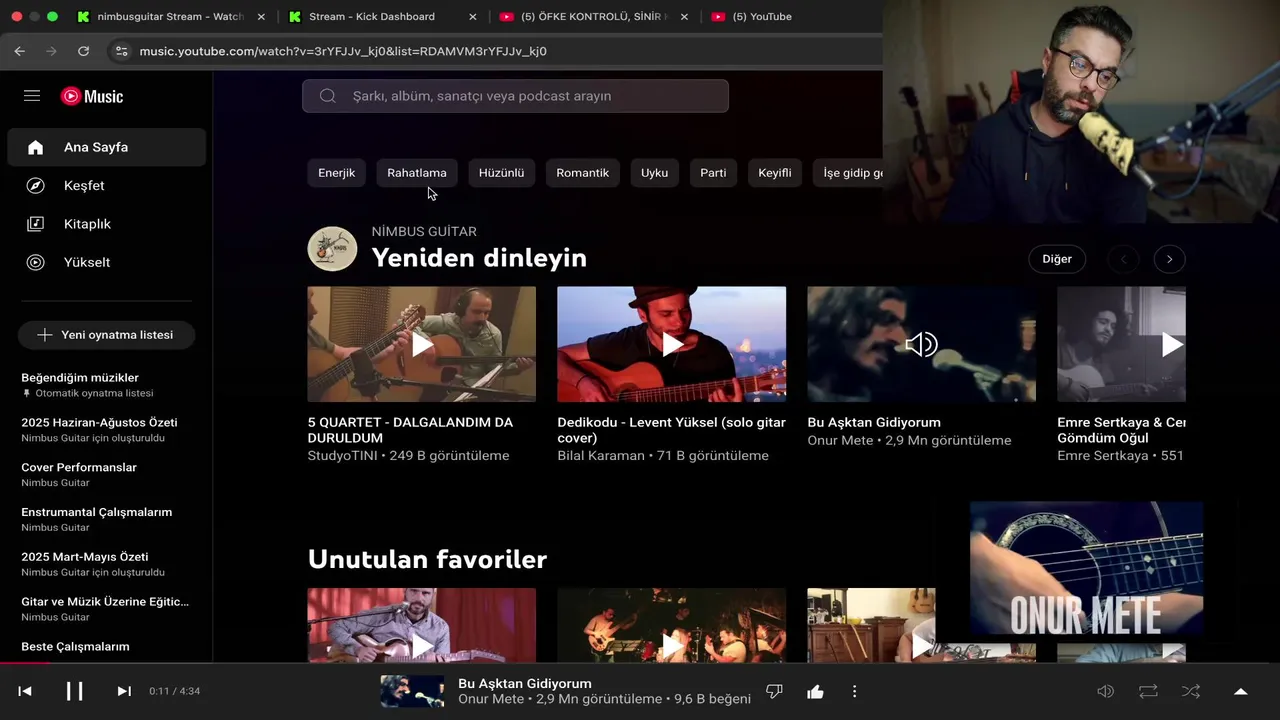Screen dimensions: 1280x720
Task: Select the Rahatlama mood chip
Action: pyautogui.click(x=417, y=173)
